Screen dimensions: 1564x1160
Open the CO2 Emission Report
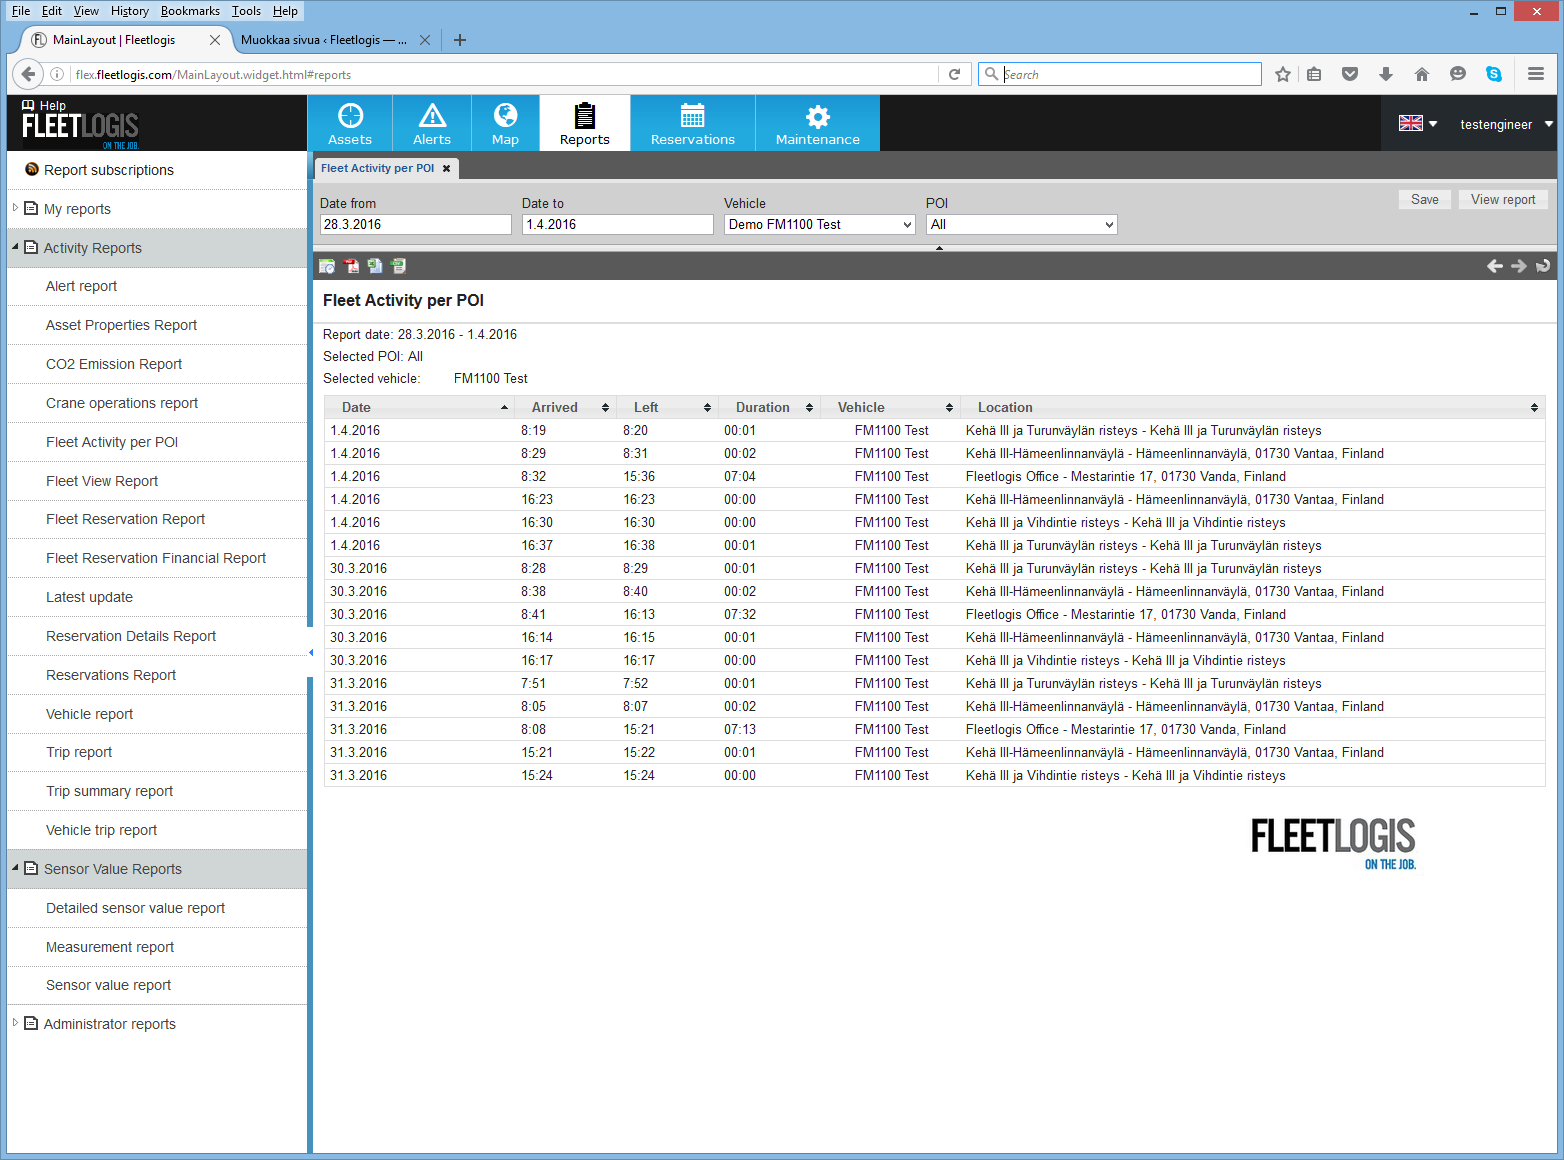(x=114, y=364)
